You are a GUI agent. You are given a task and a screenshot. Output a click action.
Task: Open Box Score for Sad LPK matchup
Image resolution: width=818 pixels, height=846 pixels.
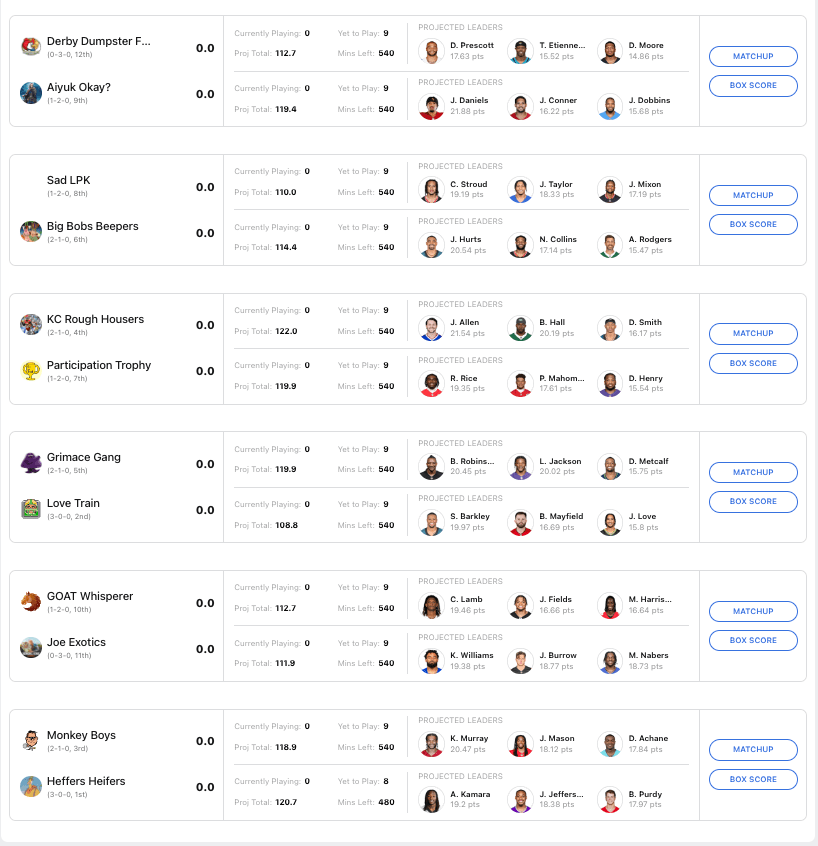pos(753,225)
